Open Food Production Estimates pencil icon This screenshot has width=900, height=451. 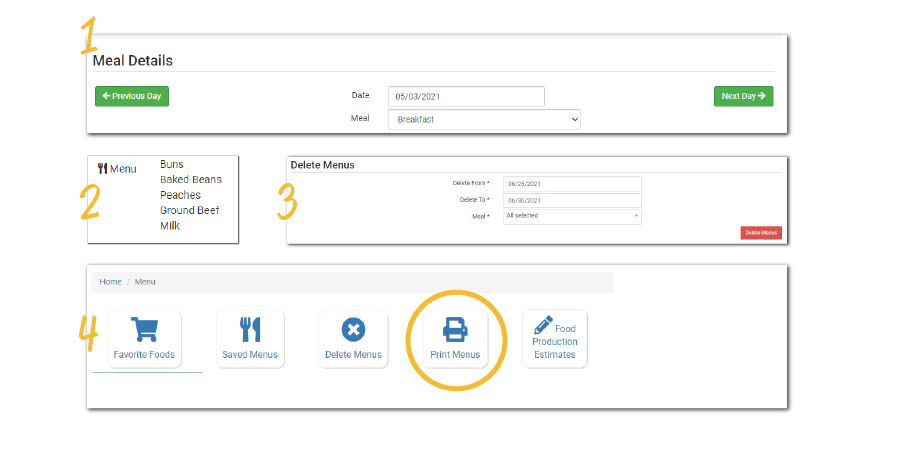tap(543, 325)
